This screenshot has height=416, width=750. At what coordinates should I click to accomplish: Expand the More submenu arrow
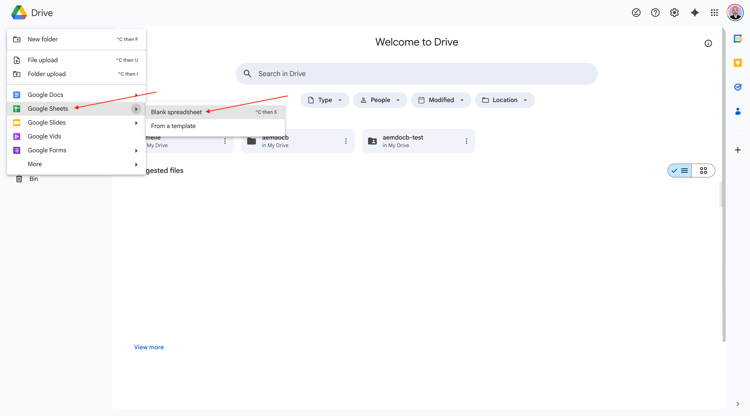[136, 164]
